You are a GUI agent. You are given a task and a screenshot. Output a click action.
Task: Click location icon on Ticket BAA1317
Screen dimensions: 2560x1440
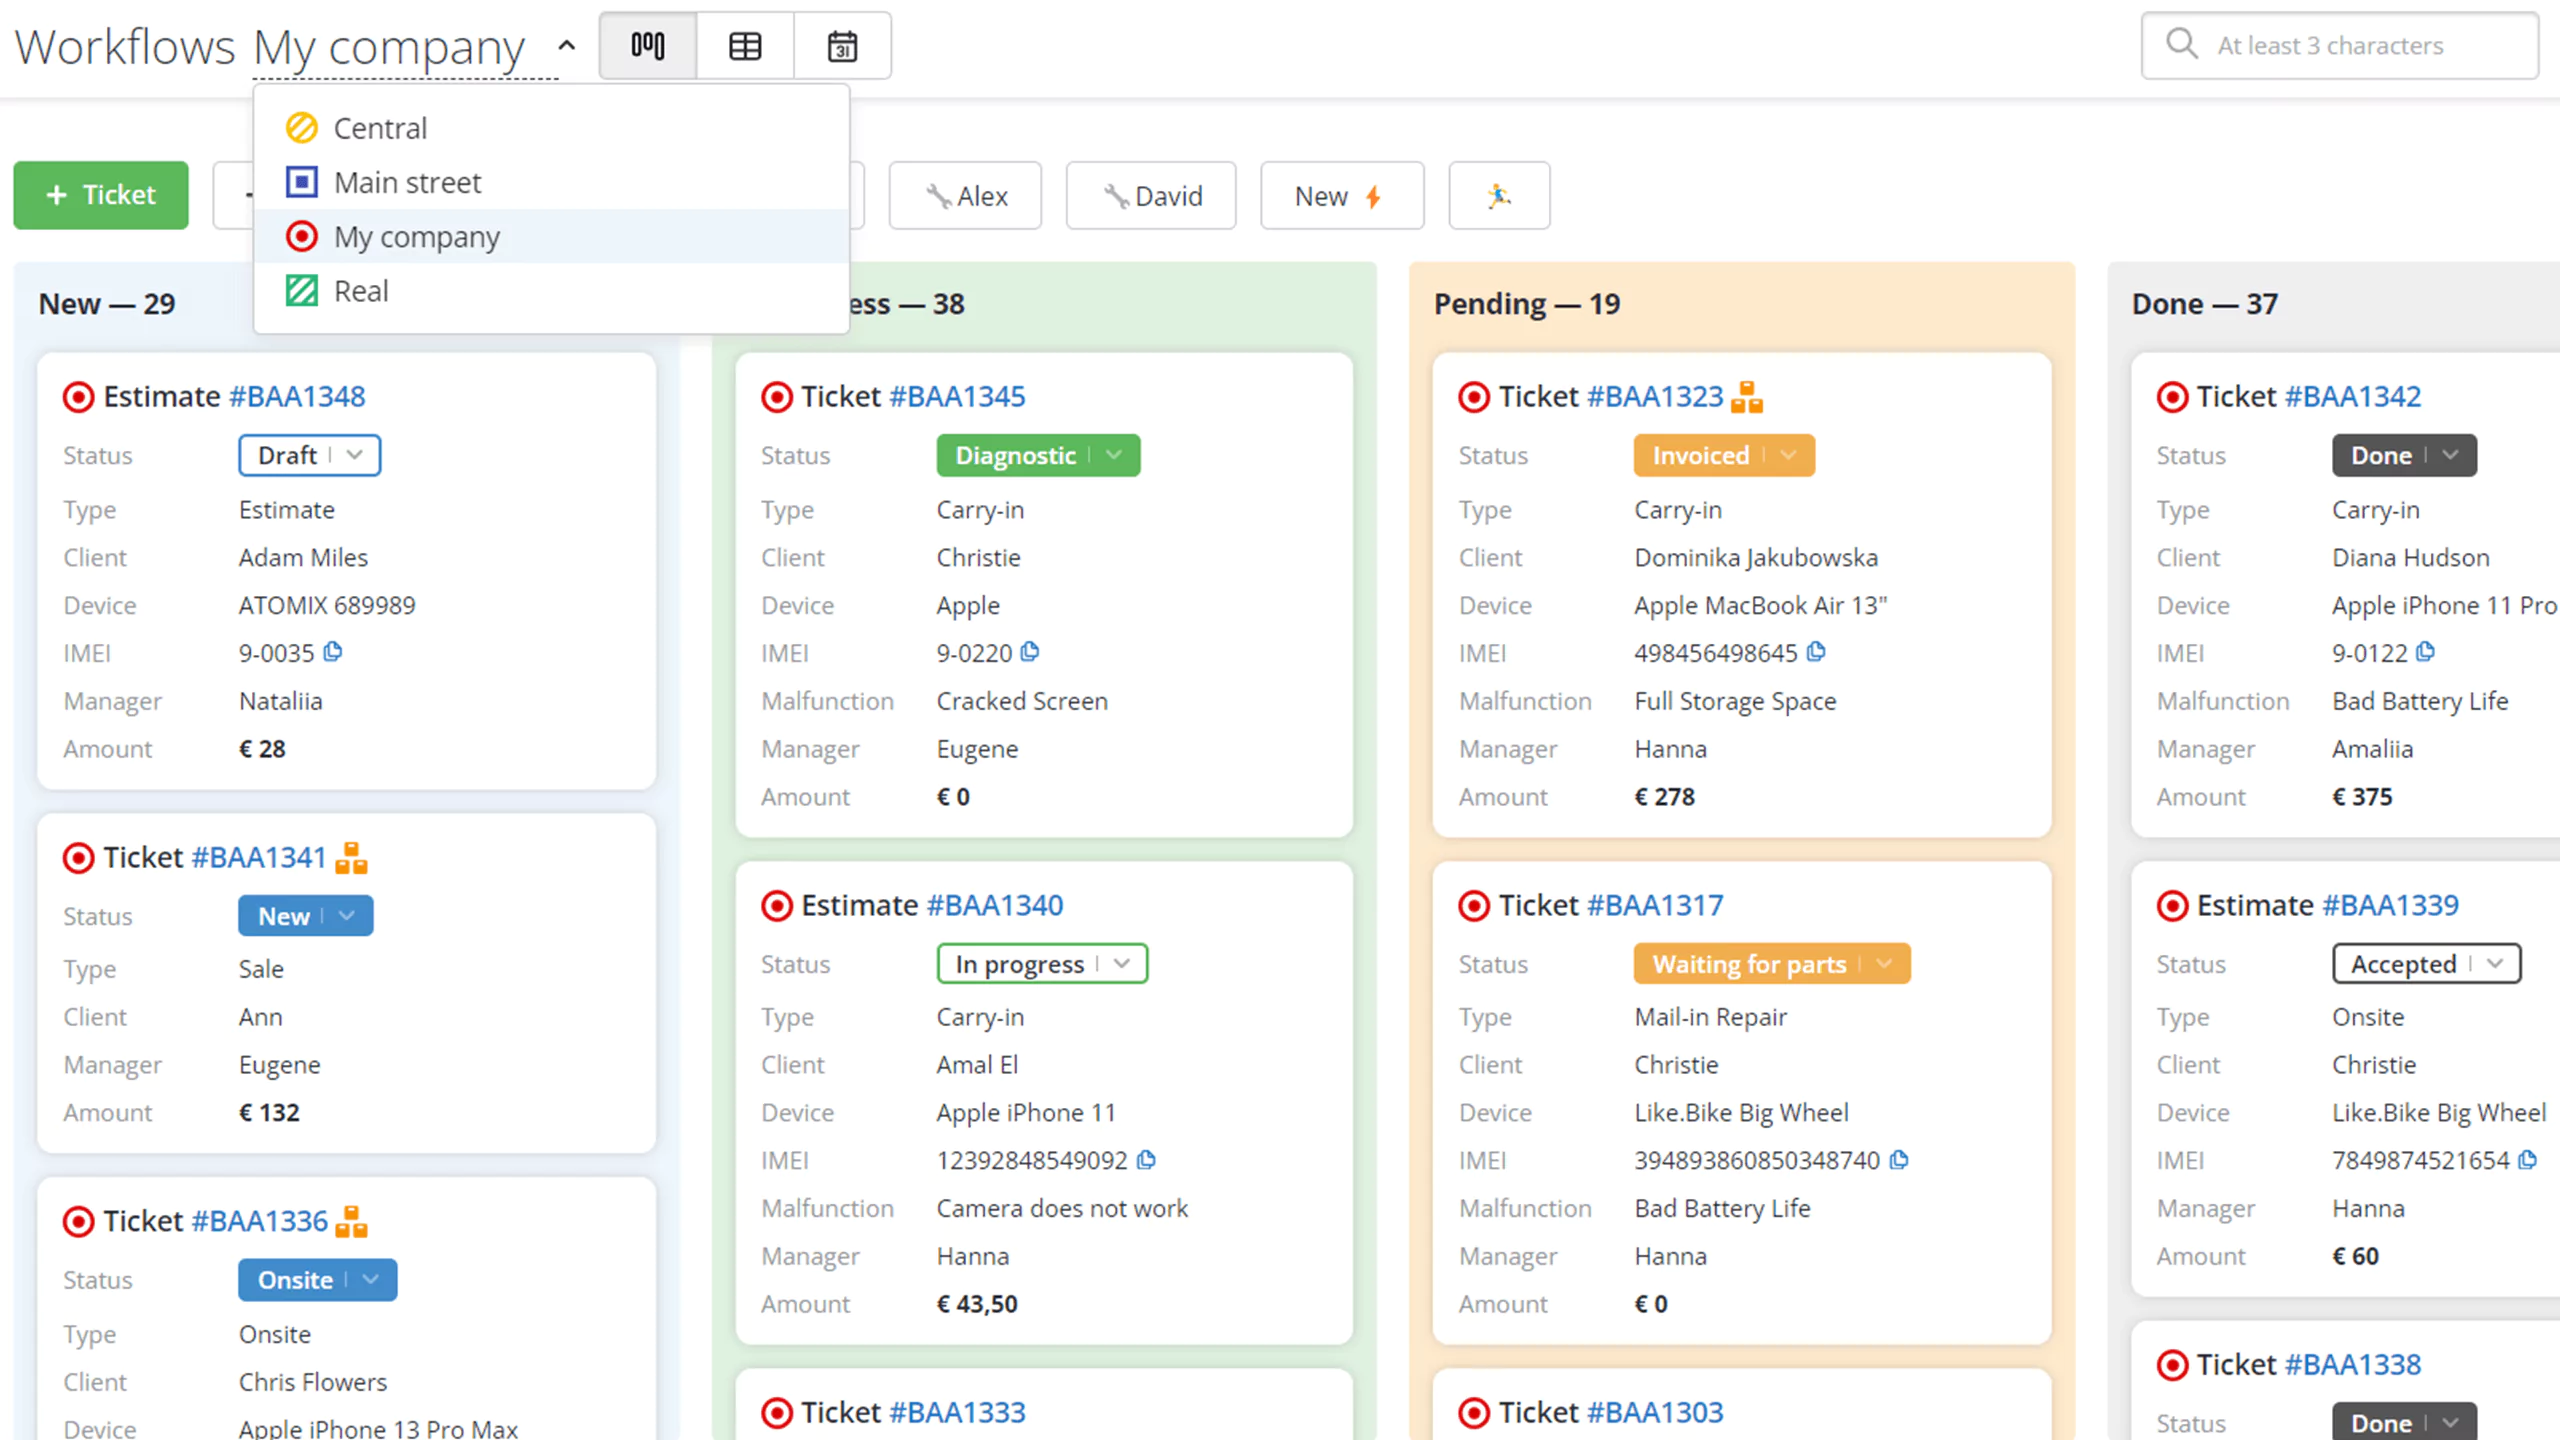pyautogui.click(x=1474, y=906)
